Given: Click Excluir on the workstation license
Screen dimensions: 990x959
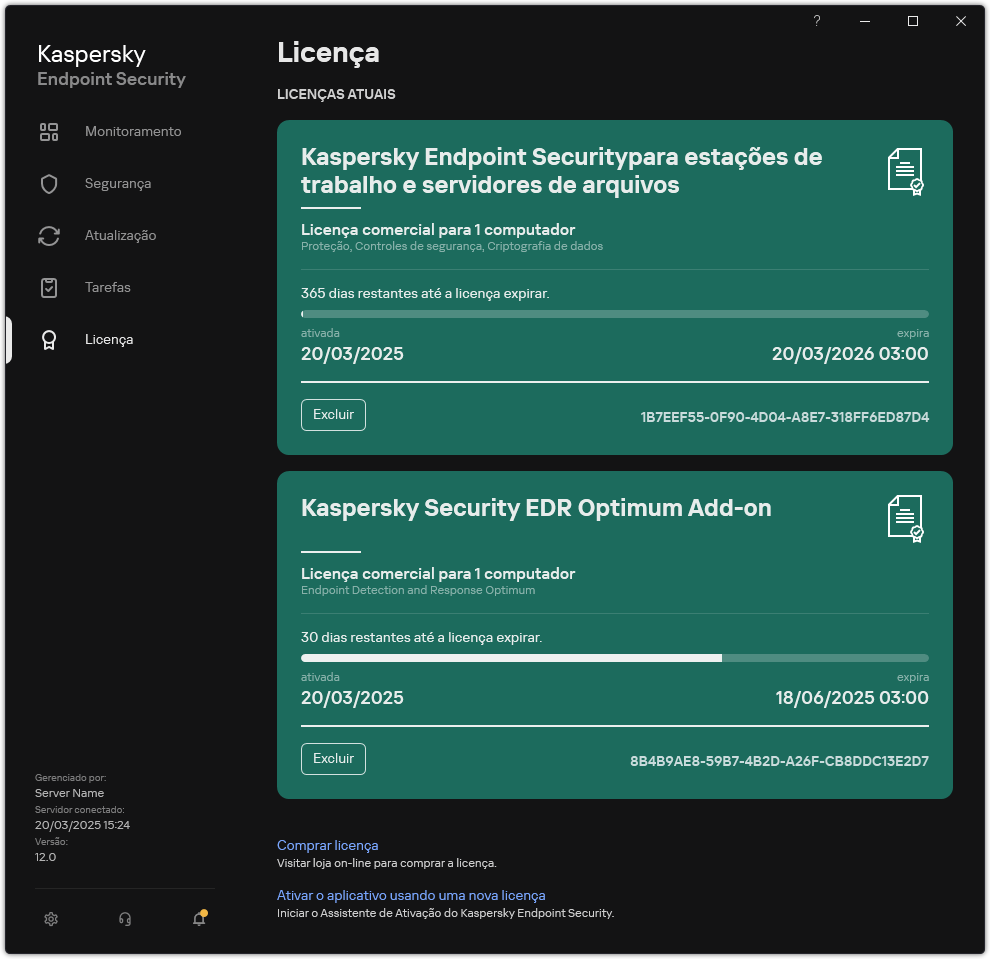Looking at the screenshot, I should (333, 414).
